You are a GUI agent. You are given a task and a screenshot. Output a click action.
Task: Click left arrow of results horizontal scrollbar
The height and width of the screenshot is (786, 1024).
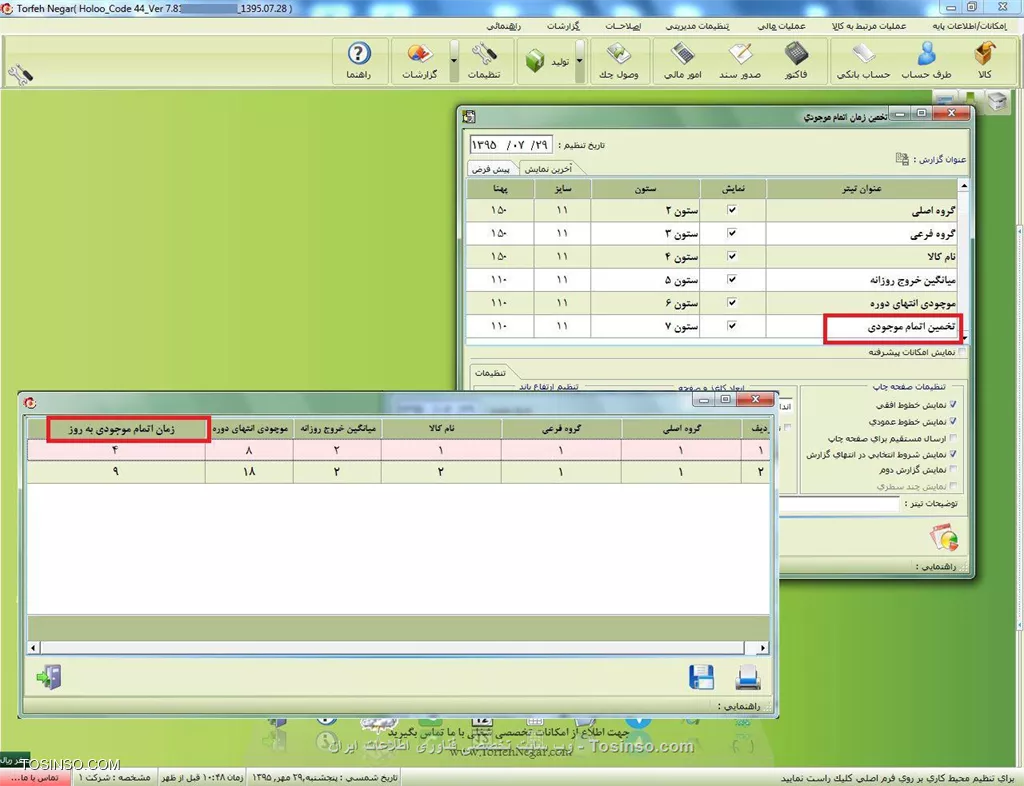click(x=34, y=648)
